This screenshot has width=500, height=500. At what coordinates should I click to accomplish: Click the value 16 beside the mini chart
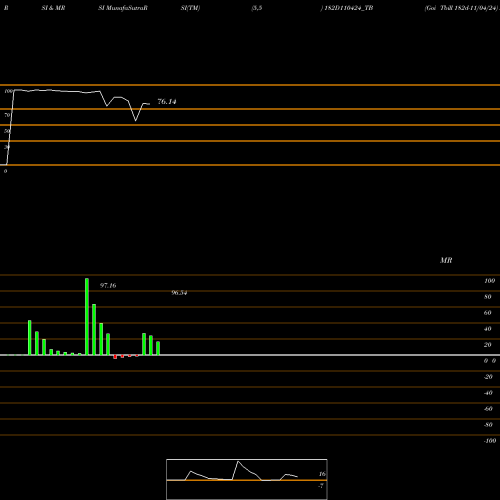click(x=322, y=474)
